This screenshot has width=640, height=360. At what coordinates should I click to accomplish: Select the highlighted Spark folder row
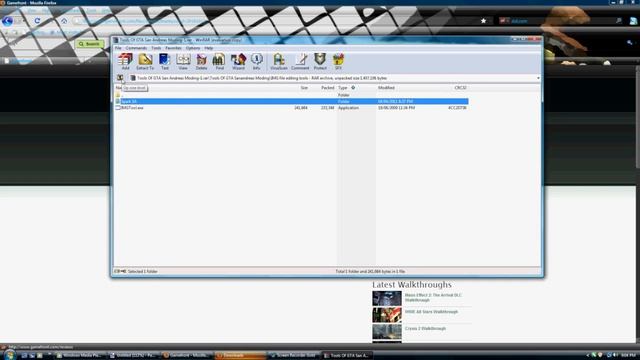(x=291, y=101)
